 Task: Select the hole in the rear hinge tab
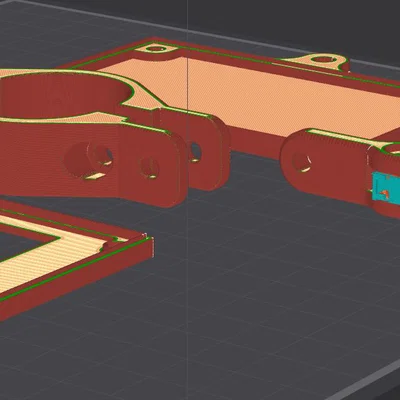[195, 152]
